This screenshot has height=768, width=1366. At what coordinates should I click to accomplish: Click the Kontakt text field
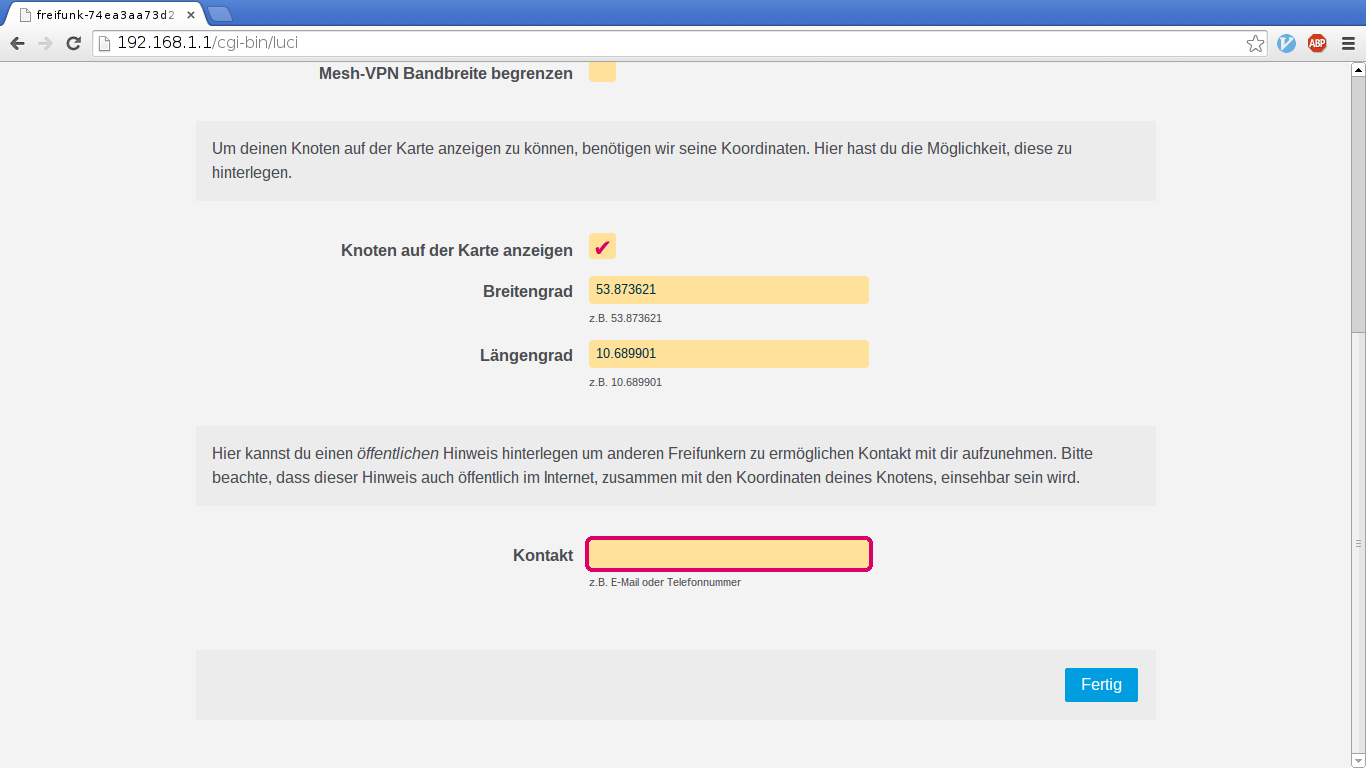728,554
